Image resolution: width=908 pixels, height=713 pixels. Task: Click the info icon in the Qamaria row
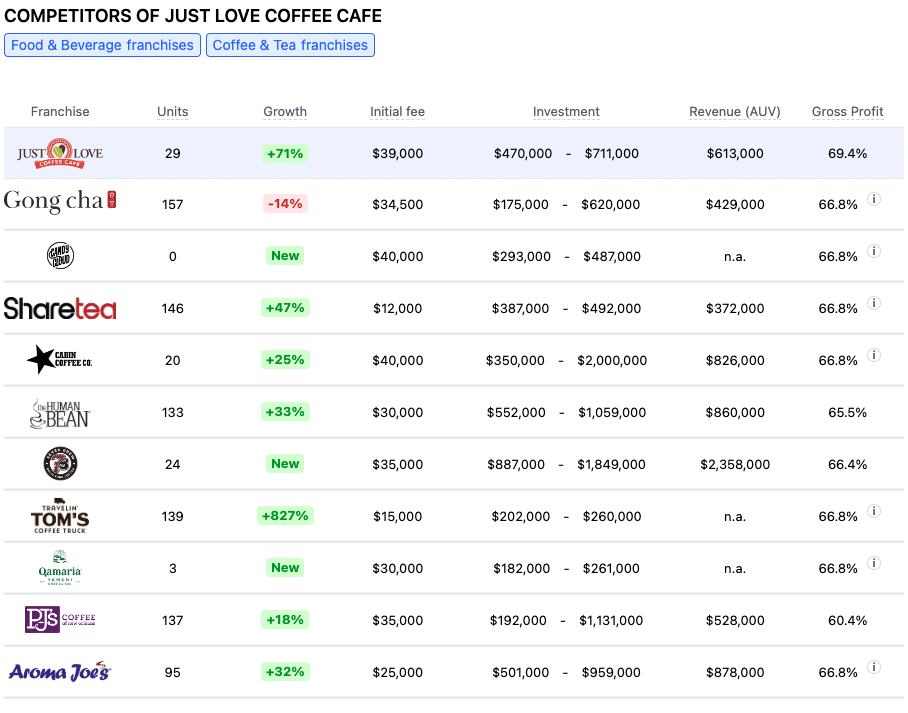pos(874,563)
